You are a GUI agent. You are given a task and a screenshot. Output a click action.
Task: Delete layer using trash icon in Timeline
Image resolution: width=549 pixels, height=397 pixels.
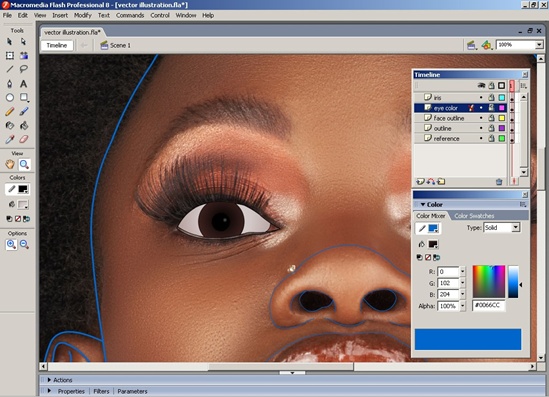click(499, 181)
